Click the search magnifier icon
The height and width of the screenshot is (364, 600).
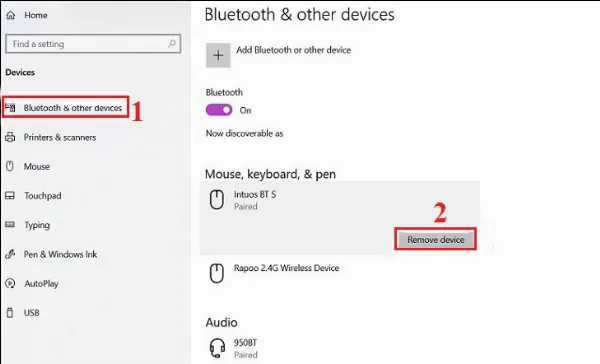point(172,44)
